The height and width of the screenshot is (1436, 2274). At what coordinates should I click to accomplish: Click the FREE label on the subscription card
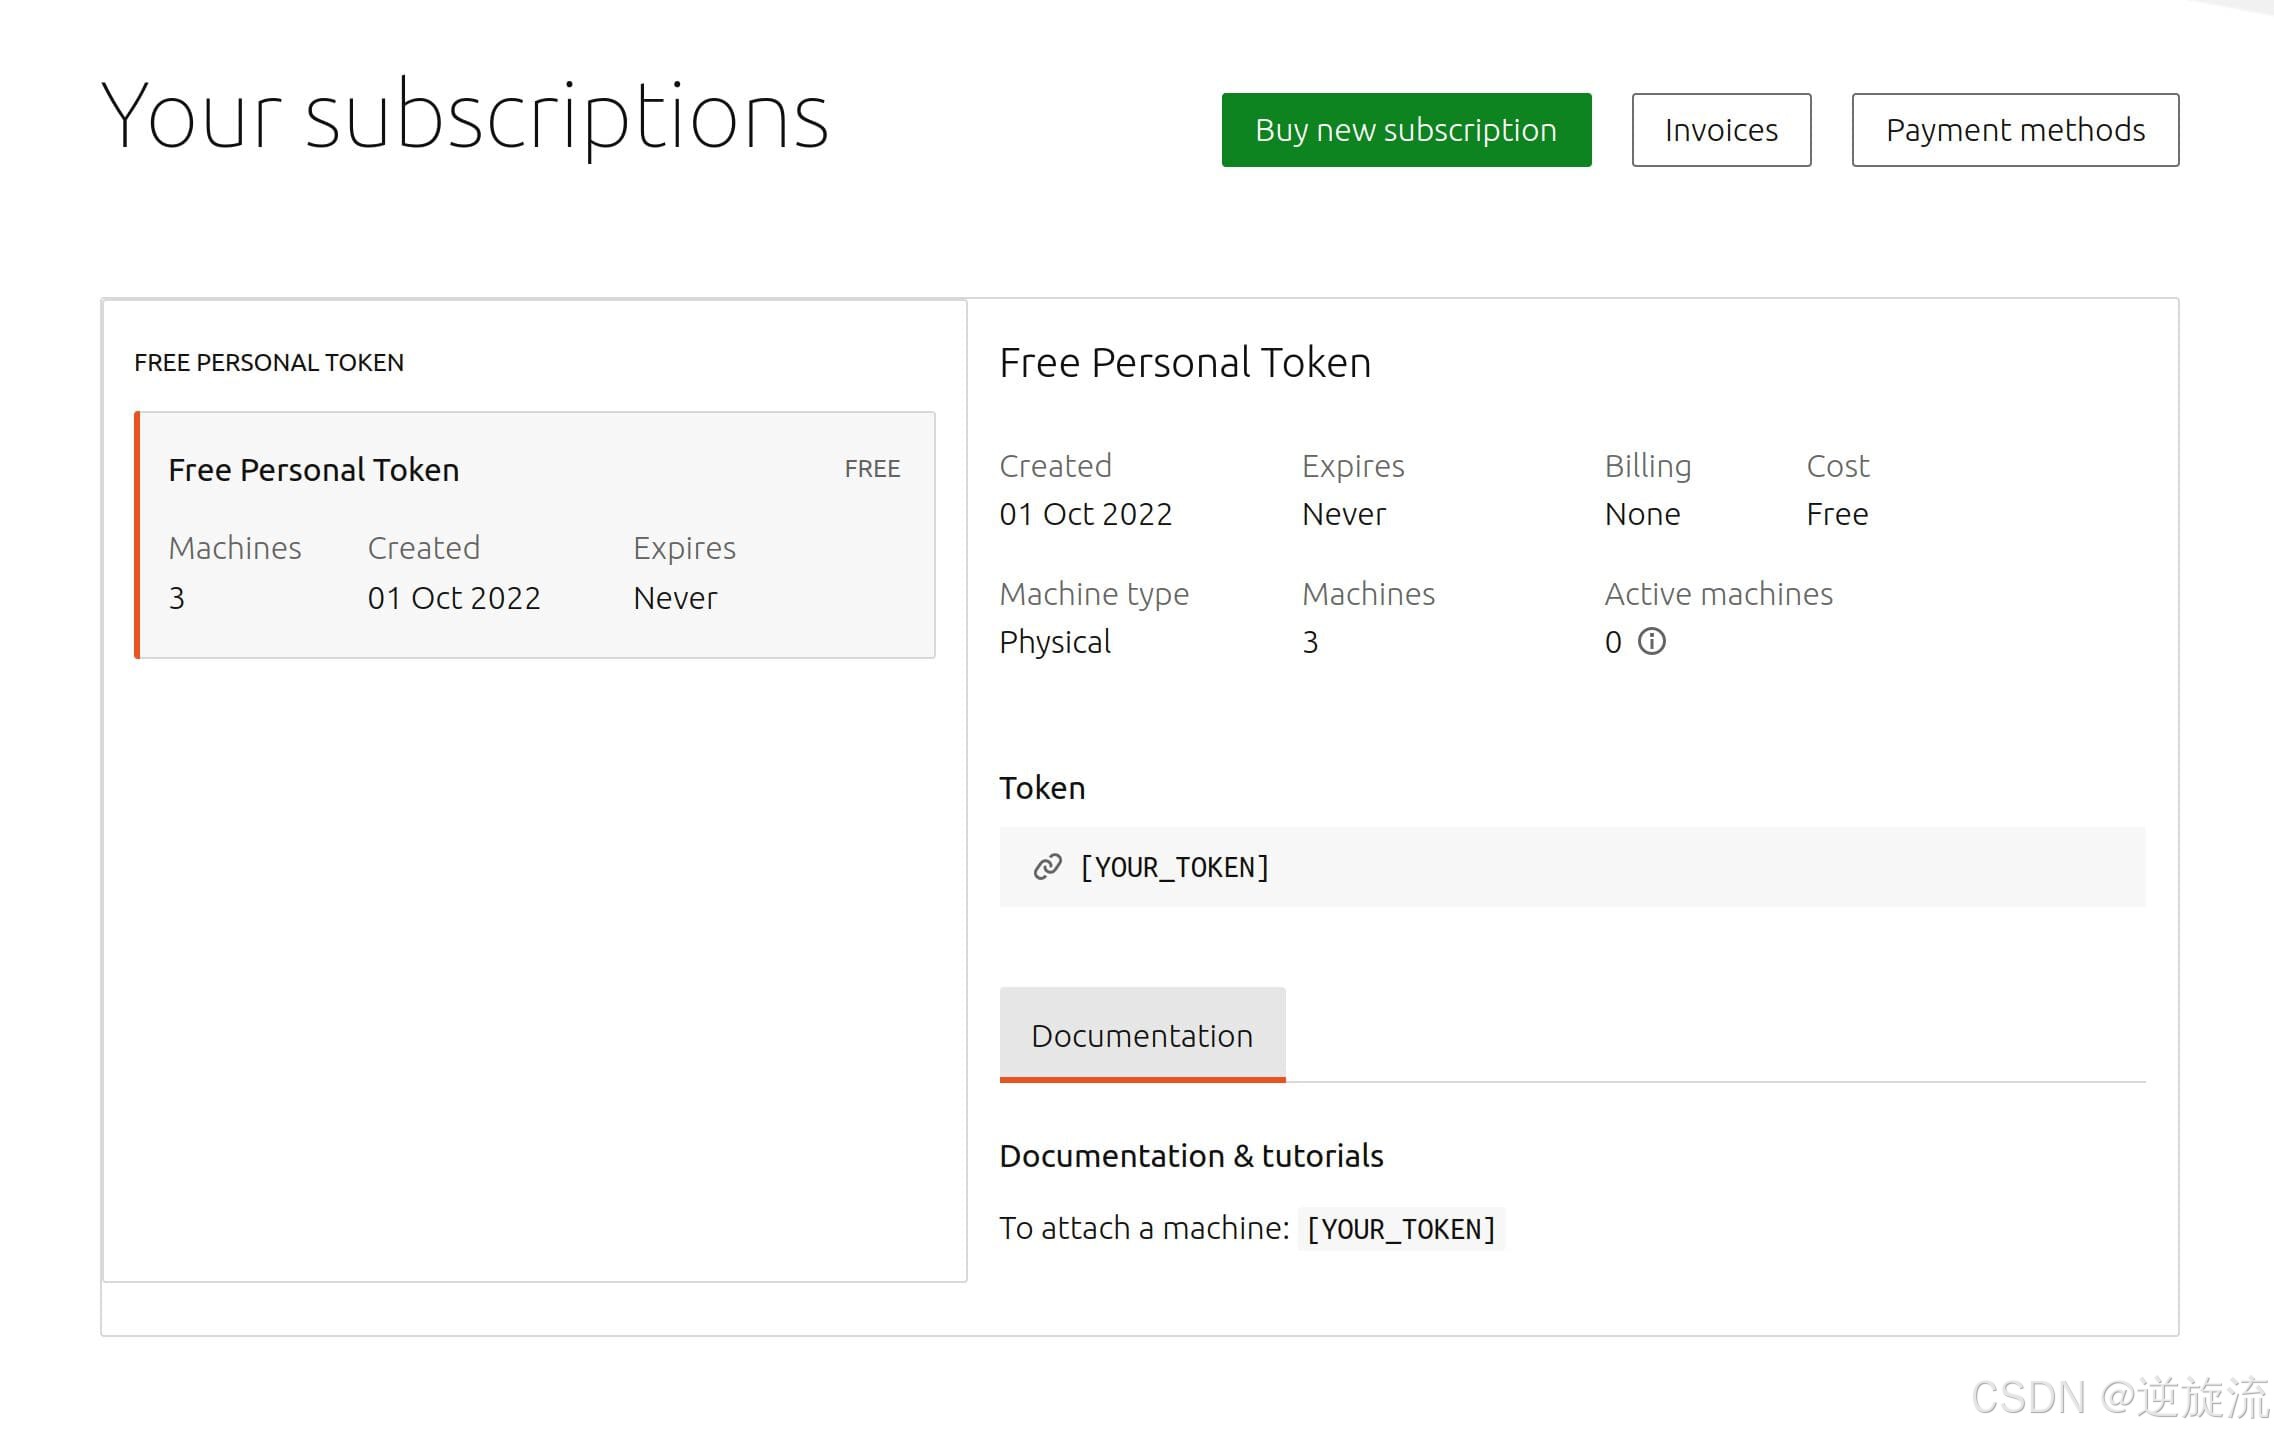point(872,469)
